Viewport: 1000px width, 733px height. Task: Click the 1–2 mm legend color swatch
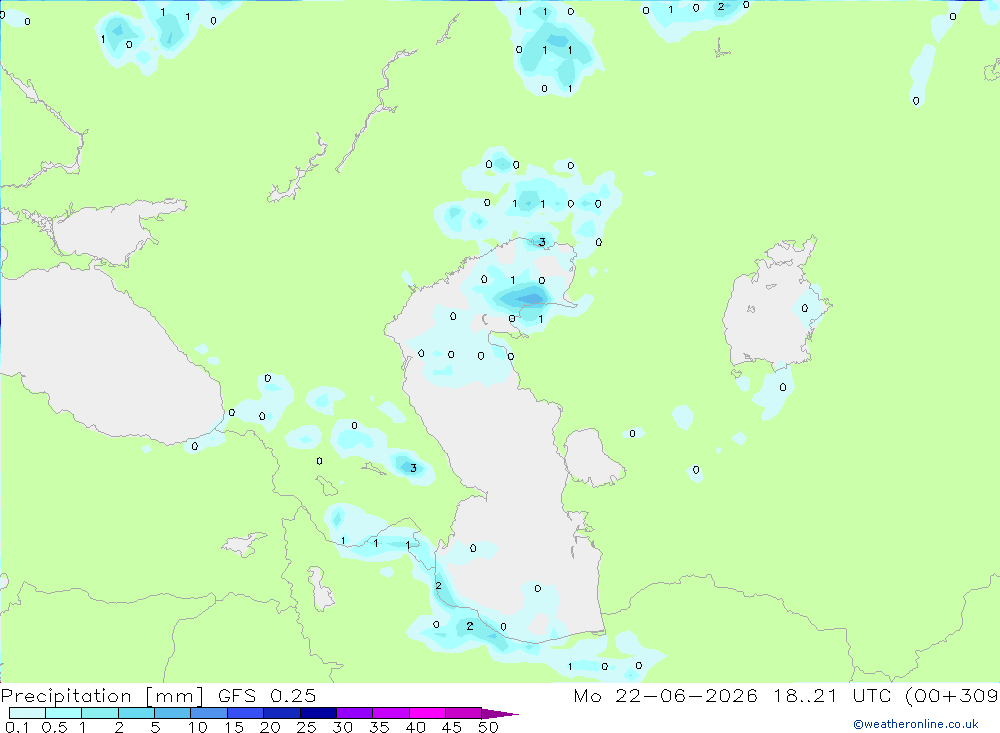tap(99, 713)
